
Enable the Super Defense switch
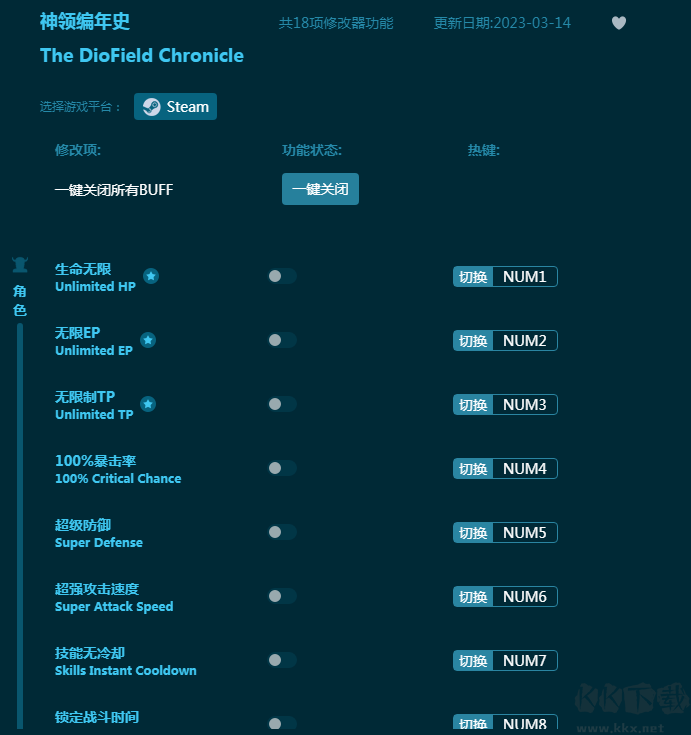point(282,532)
